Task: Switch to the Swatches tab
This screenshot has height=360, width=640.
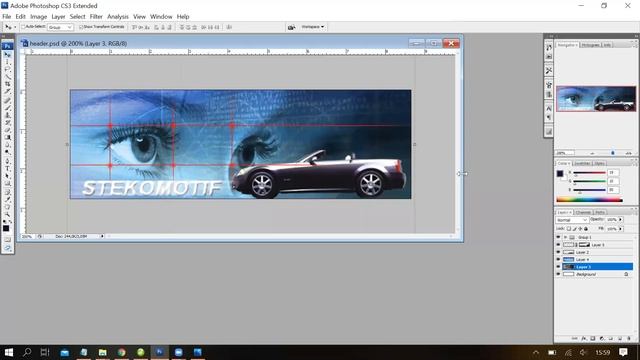Action: click(582, 163)
